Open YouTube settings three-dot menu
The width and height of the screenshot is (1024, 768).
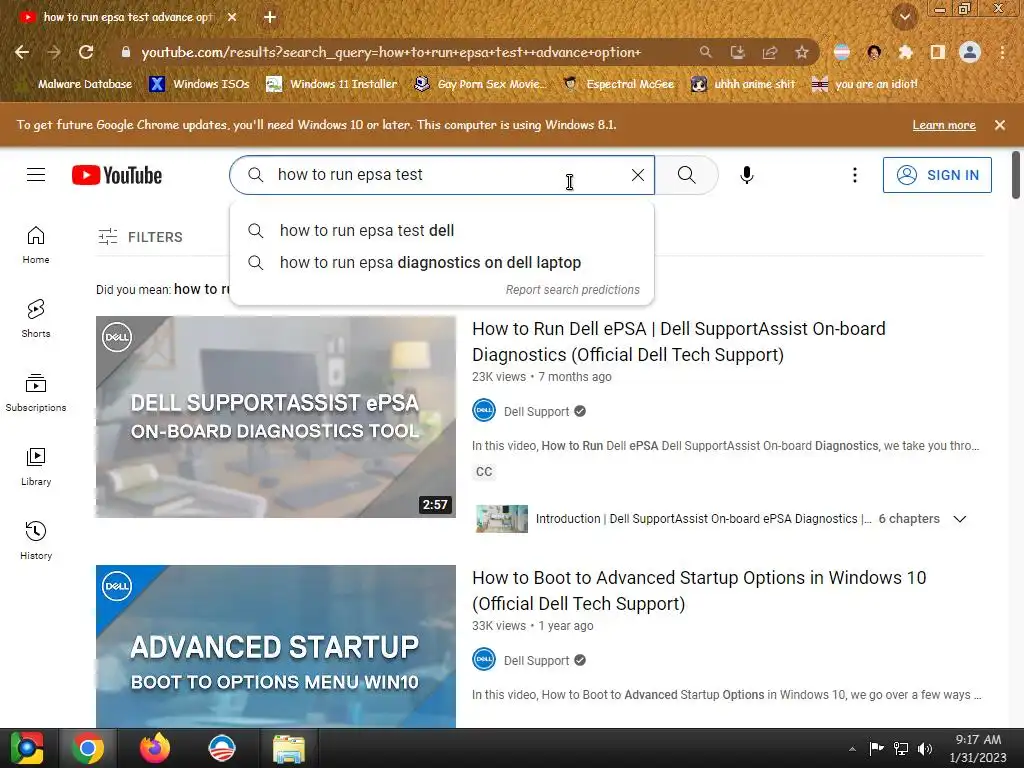855,175
